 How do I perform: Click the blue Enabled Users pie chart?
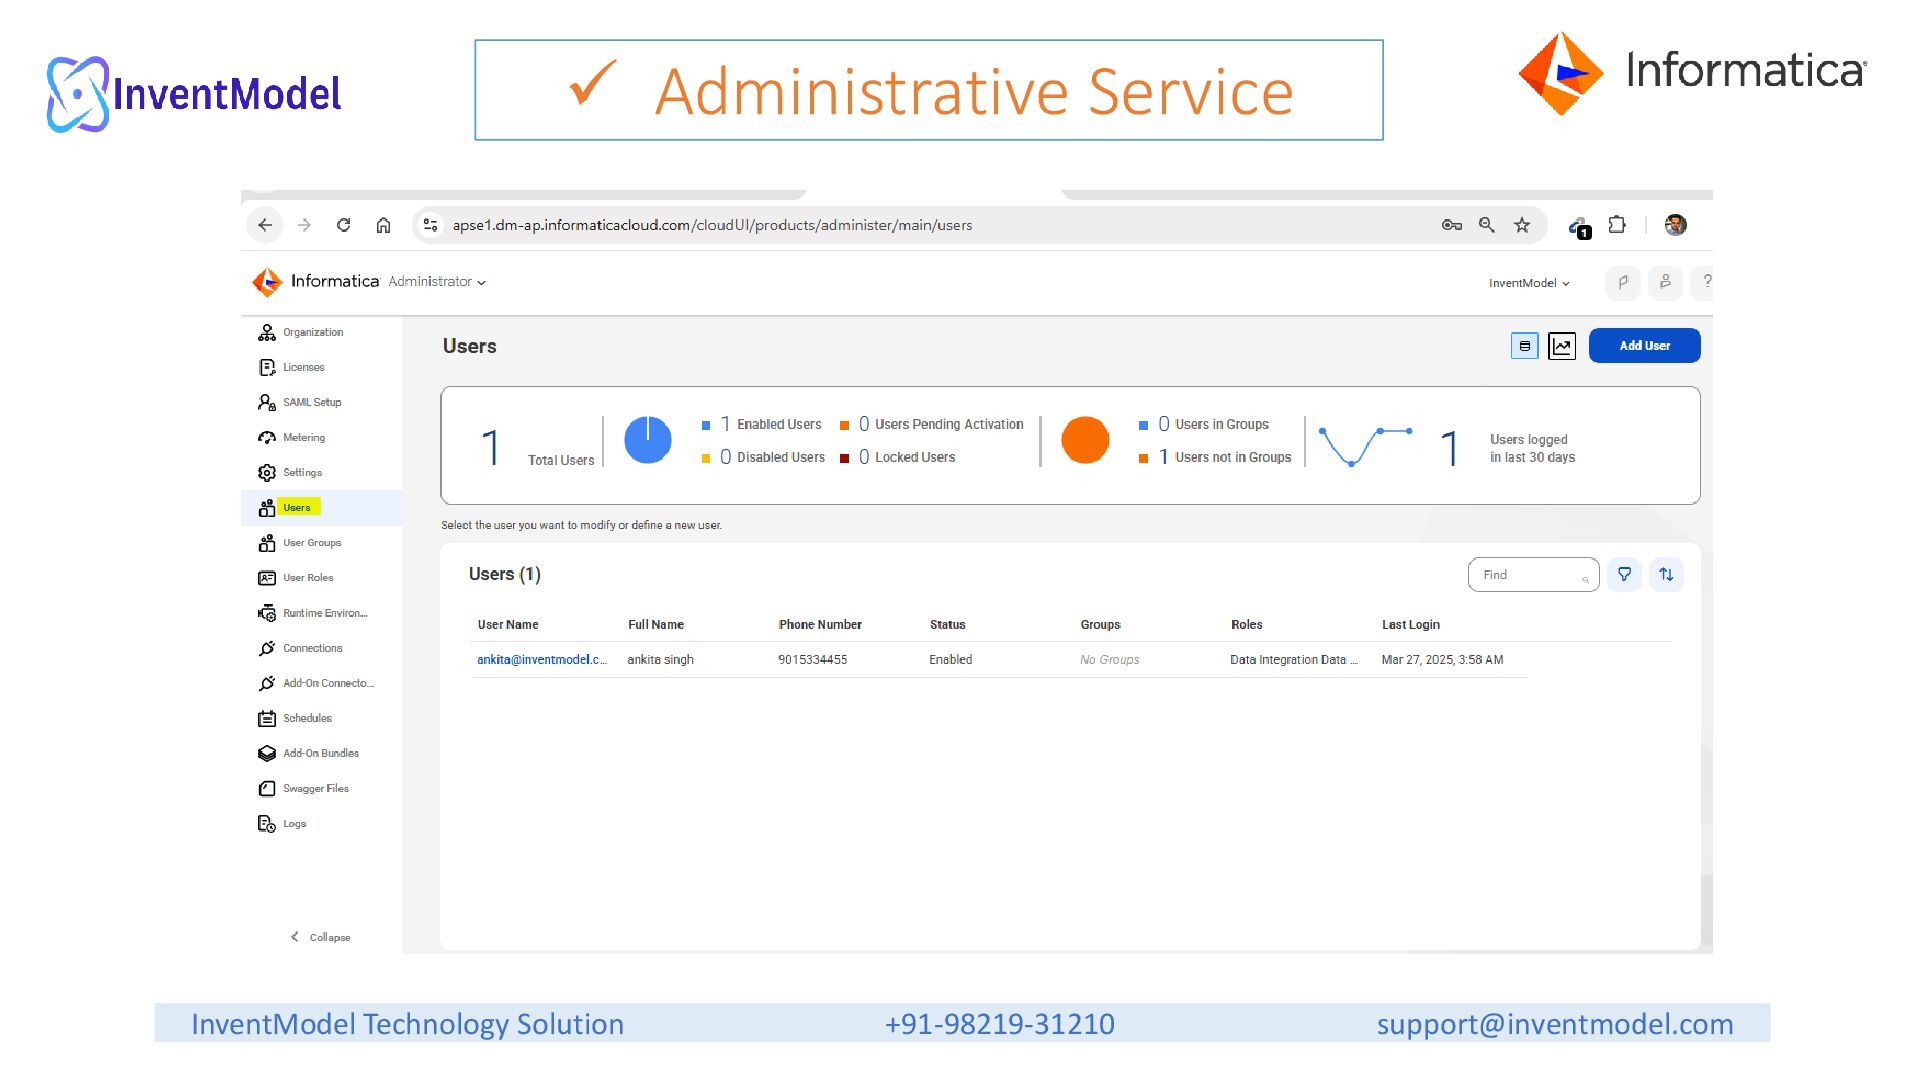pos(648,440)
